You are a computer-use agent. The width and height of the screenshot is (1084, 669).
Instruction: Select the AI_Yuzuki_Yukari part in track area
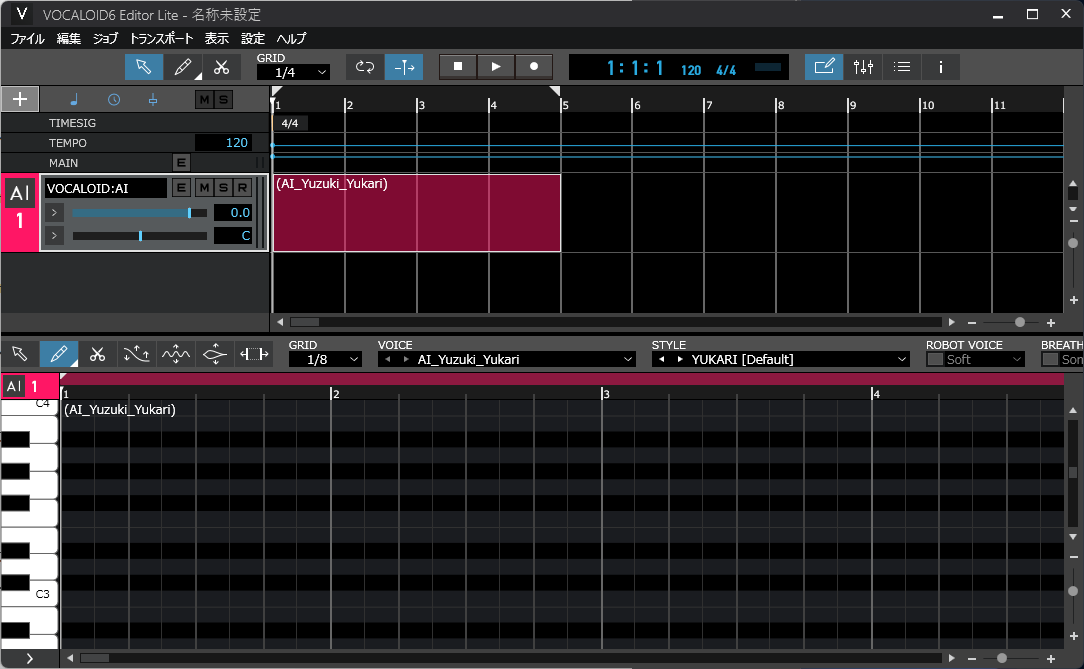point(417,213)
